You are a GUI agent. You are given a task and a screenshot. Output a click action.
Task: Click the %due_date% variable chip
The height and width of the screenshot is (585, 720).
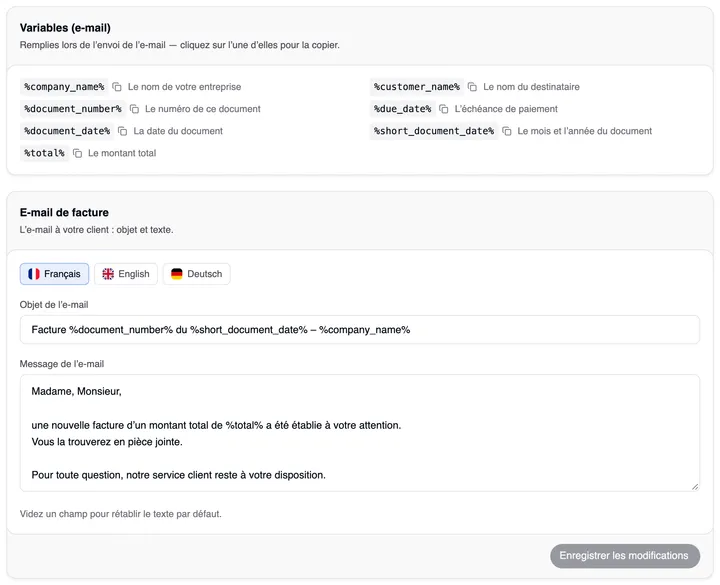[x=402, y=109]
